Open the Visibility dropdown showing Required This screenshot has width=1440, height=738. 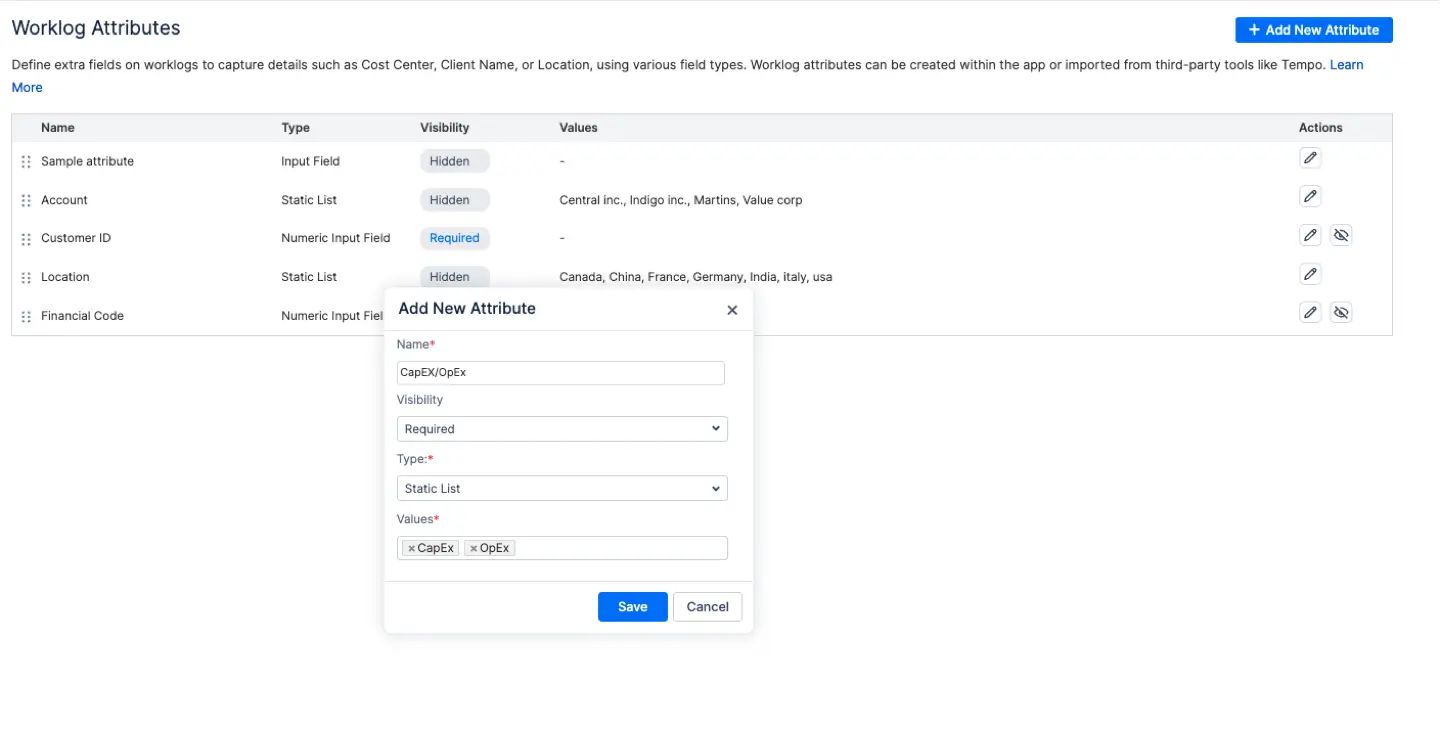[x=561, y=428]
